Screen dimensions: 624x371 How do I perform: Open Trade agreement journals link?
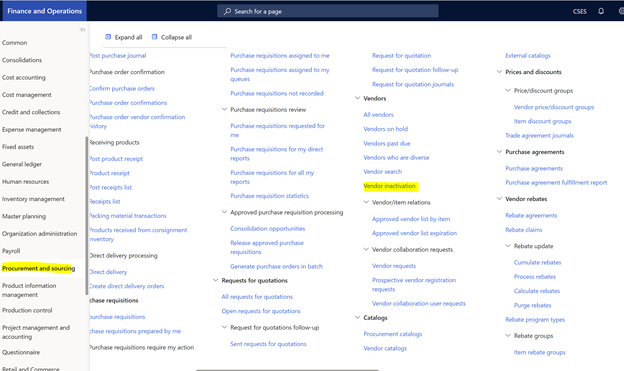click(540, 135)
